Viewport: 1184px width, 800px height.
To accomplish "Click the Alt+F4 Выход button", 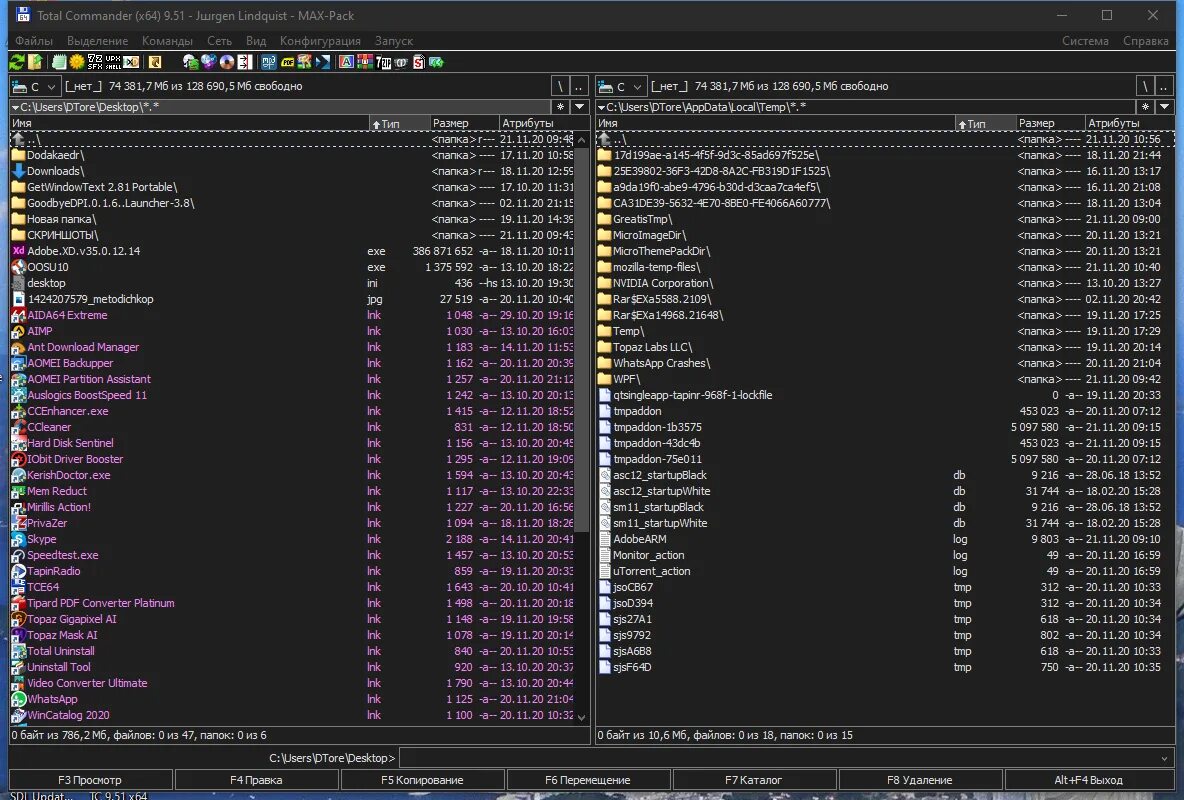I will pos(1088,780).
